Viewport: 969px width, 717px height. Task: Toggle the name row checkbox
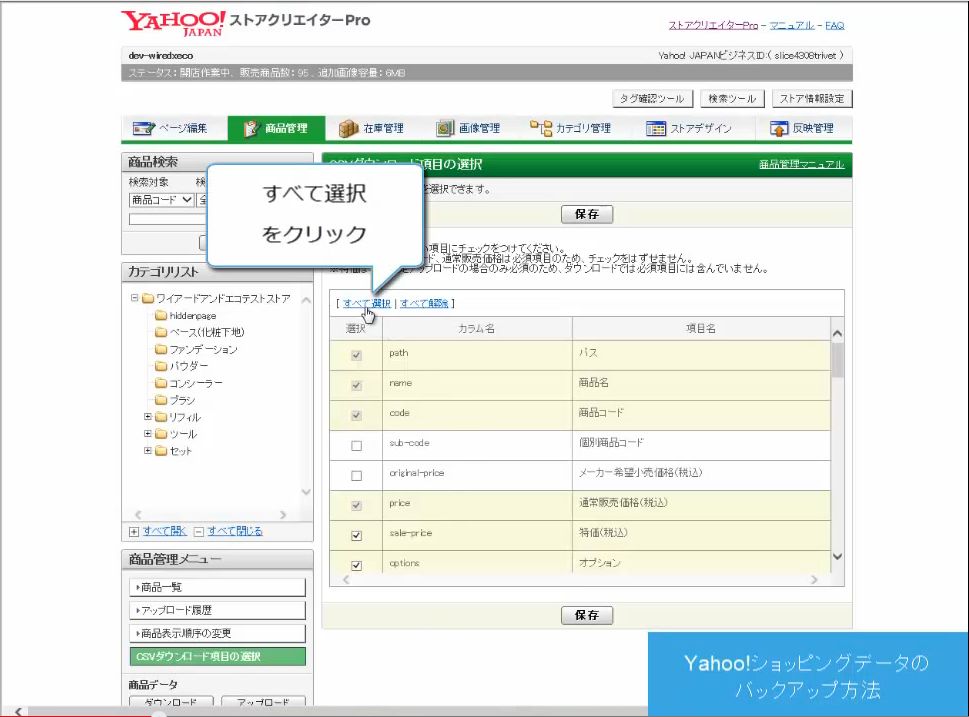357,386
